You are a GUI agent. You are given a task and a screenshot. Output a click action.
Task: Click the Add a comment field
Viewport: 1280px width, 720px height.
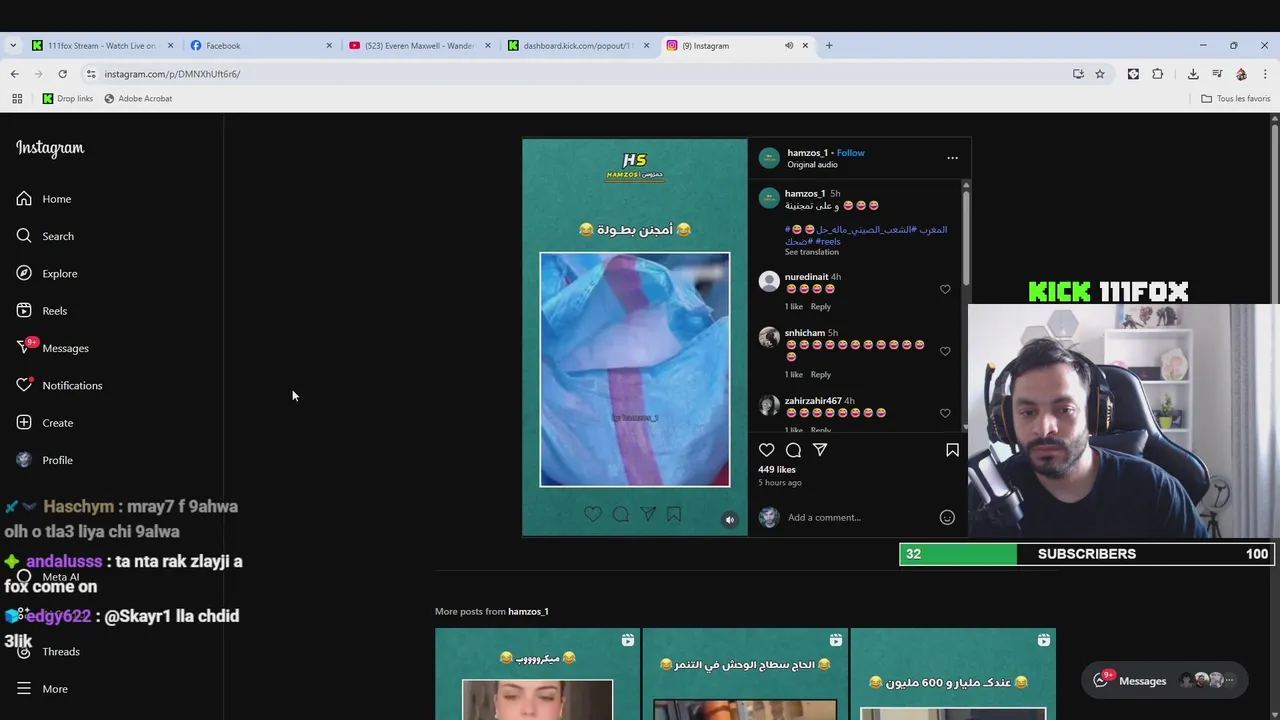[860, 517]
